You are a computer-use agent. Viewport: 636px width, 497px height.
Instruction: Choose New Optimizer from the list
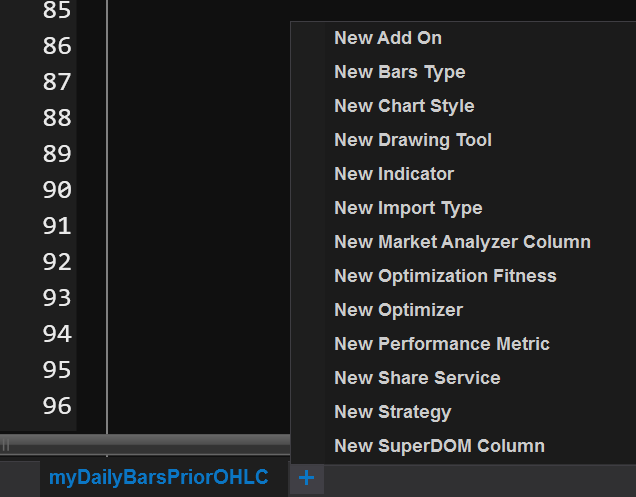pos(398,310)
